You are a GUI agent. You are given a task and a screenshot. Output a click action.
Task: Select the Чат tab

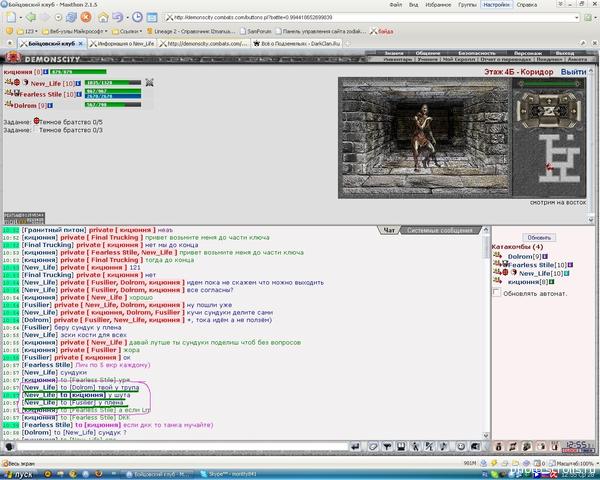(389, 230)
